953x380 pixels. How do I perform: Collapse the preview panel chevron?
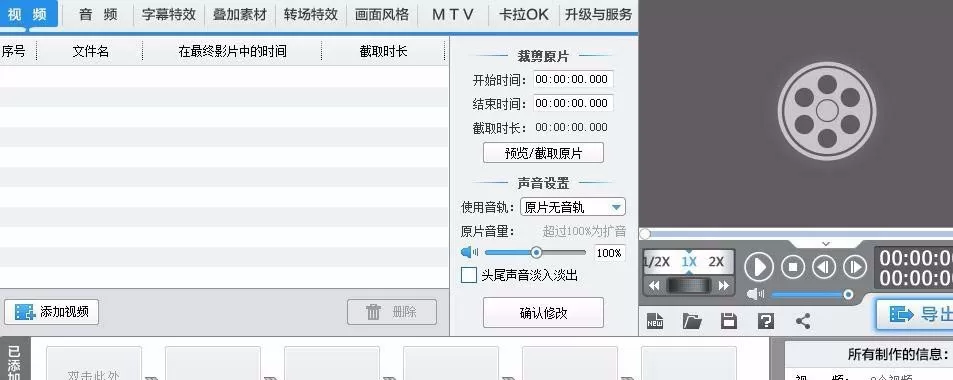click(825, 244)
